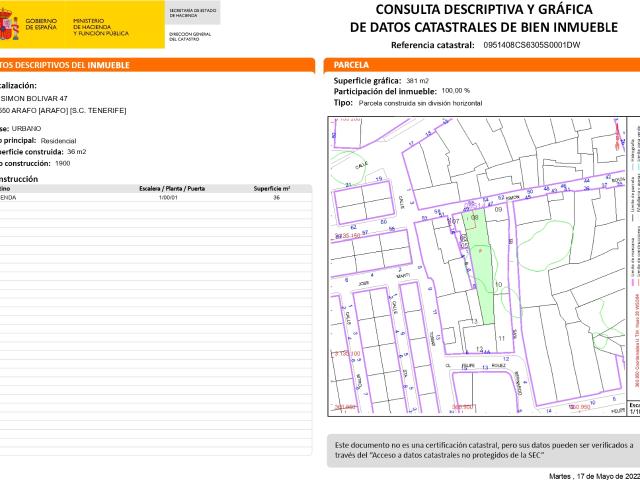Select the main use value "Residencial"
Viewport: 640px width, 480px height.
58,141
